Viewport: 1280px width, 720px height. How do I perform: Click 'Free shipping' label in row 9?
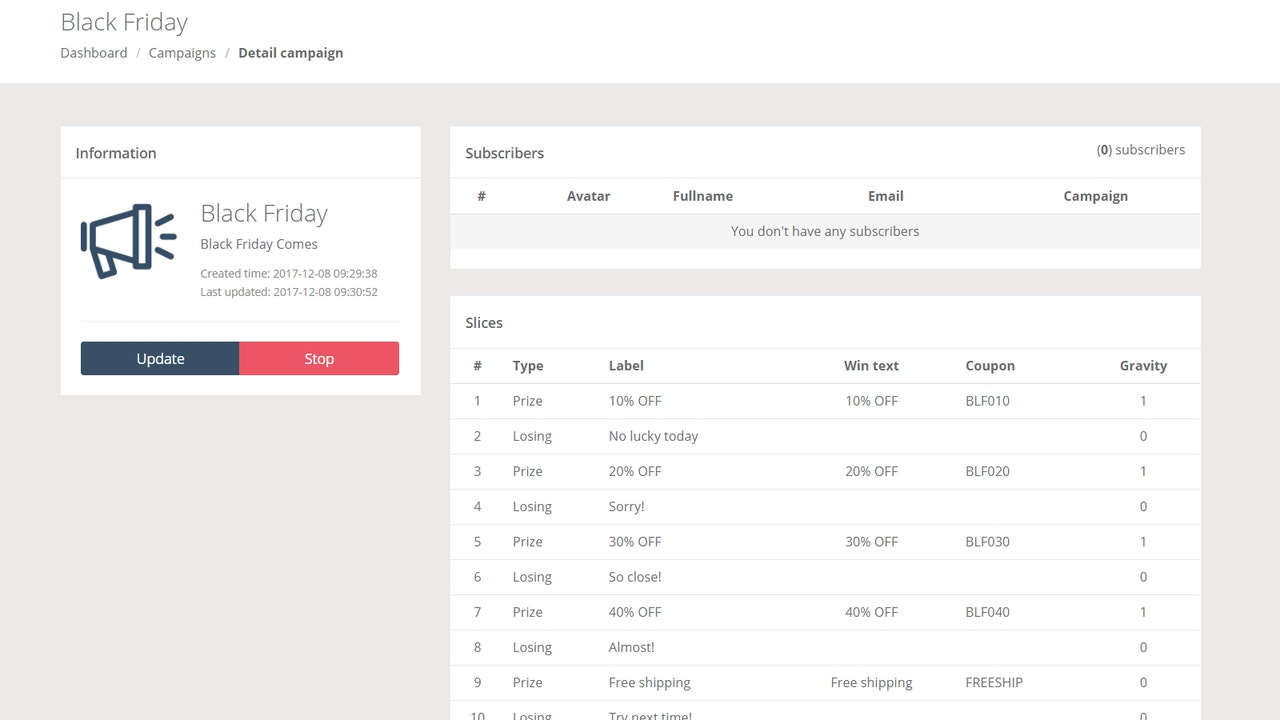[649, 683]
